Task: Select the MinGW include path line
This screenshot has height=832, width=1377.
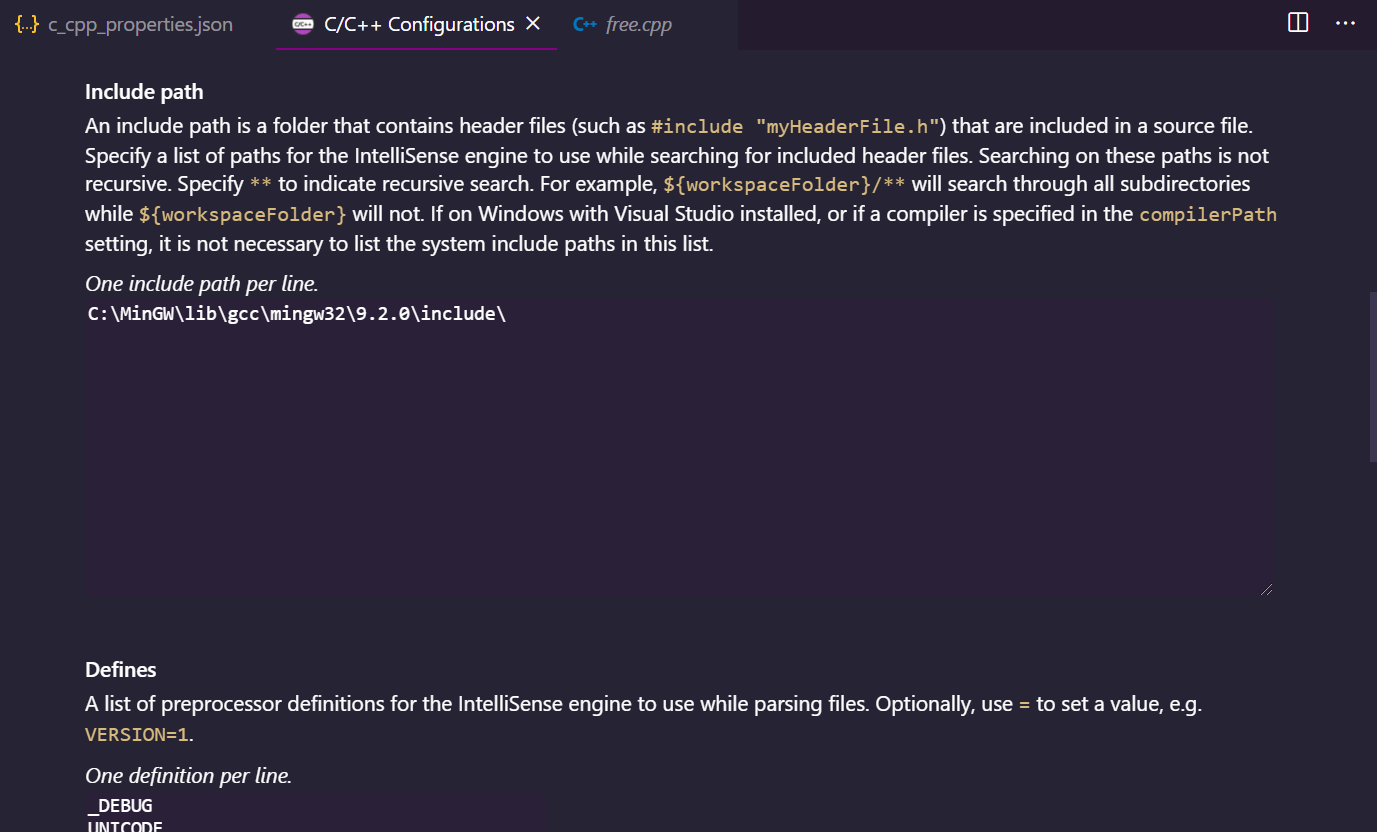Action: [296, 313]
